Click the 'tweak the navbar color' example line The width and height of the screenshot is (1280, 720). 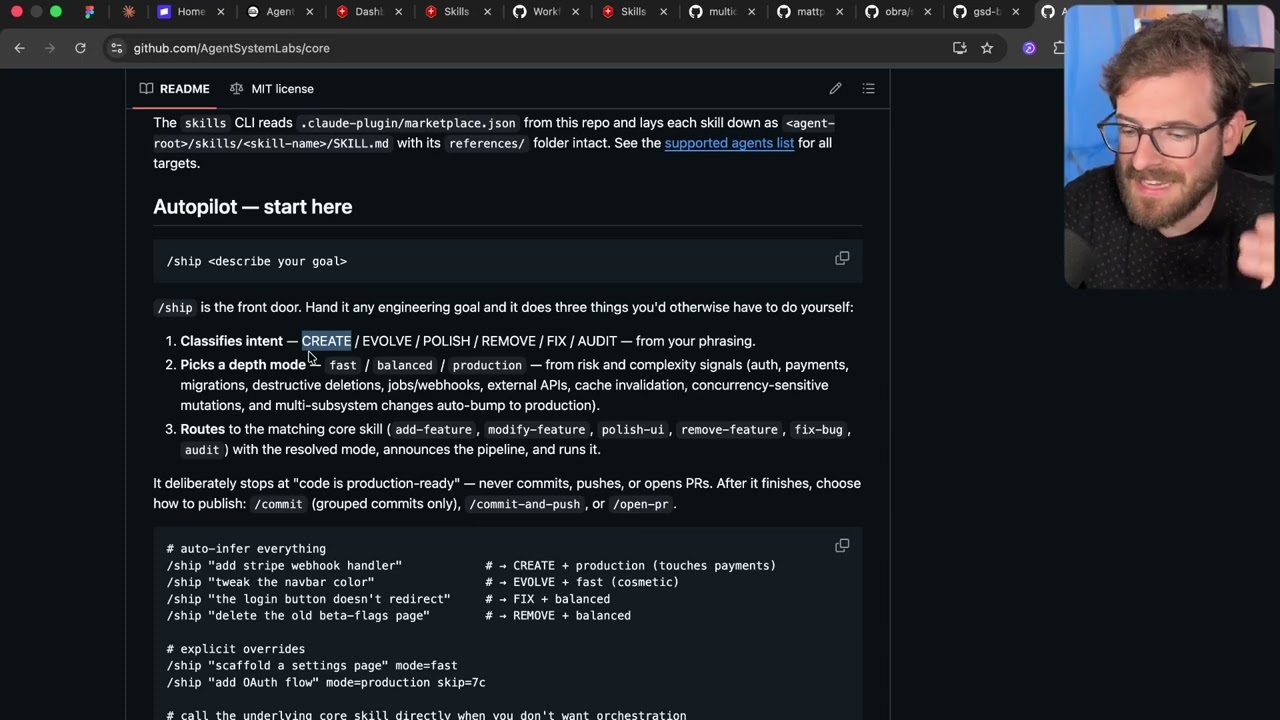[423, 582]
